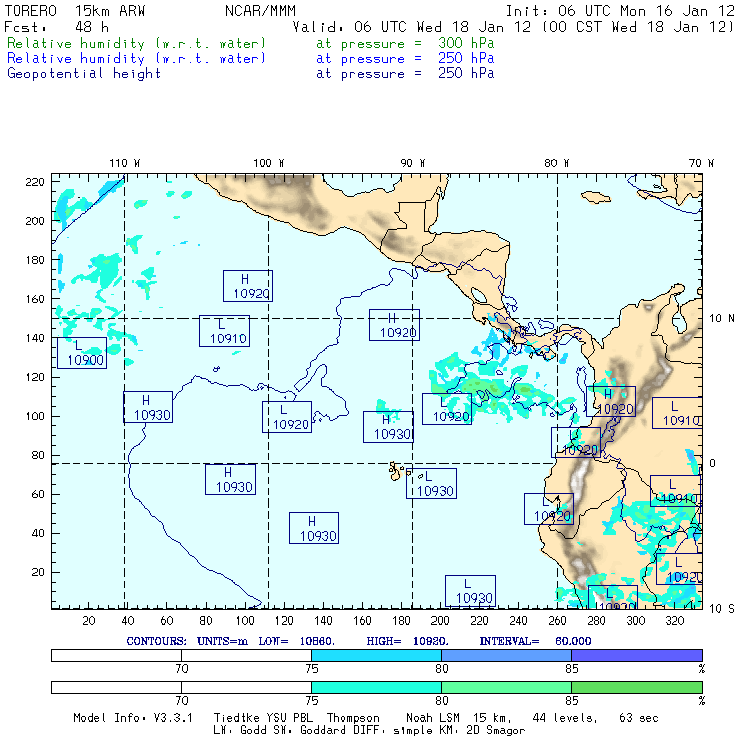This screenshot has height=740, width=740.
Task: Click the '90 W' longitude label
Action: click(x=412, y=163)
